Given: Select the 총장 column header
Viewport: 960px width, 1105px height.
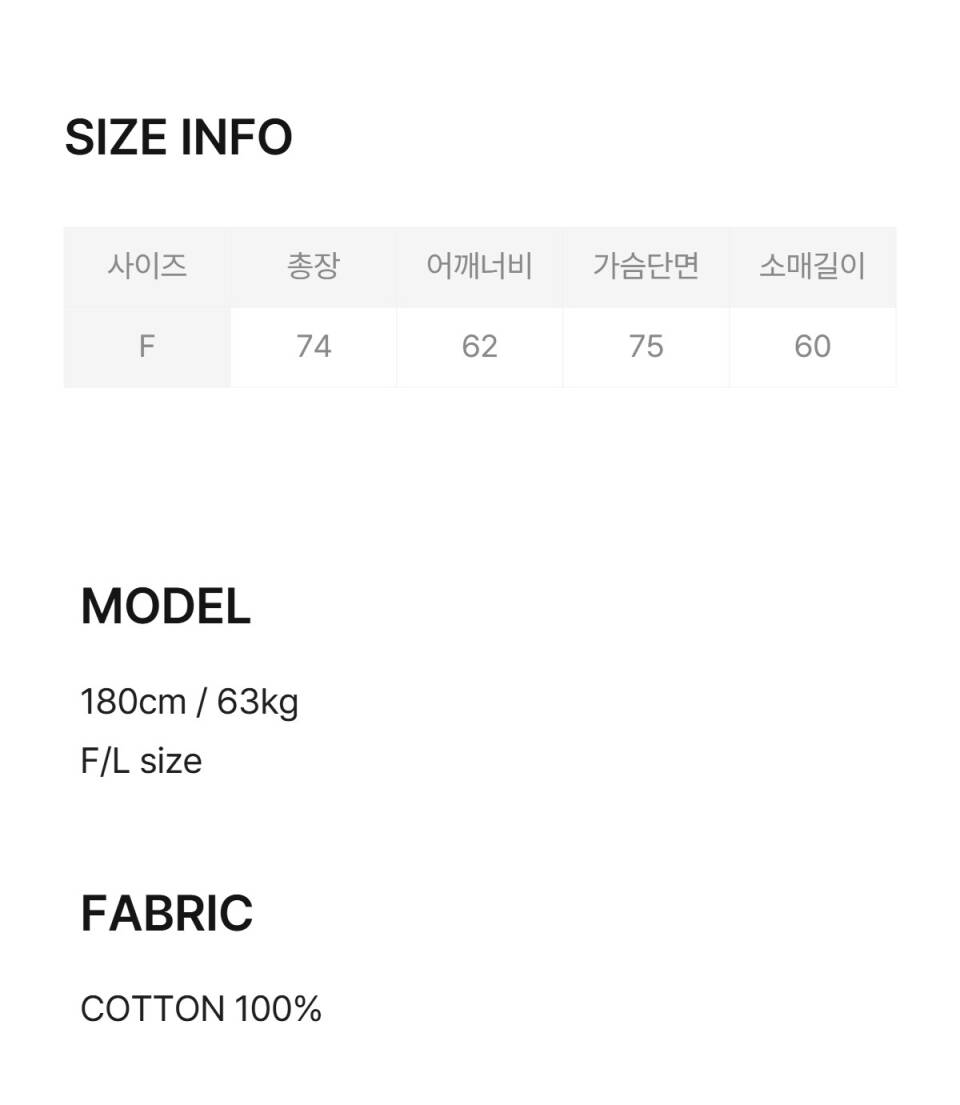Looking at the screenshot, I should click(x=314, y=266).
